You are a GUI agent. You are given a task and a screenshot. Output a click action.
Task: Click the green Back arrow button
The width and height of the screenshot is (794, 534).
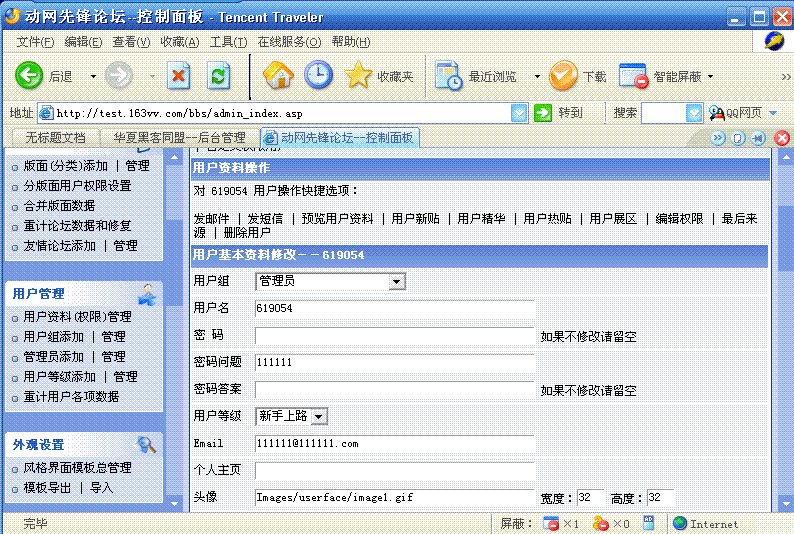[29, 75]
